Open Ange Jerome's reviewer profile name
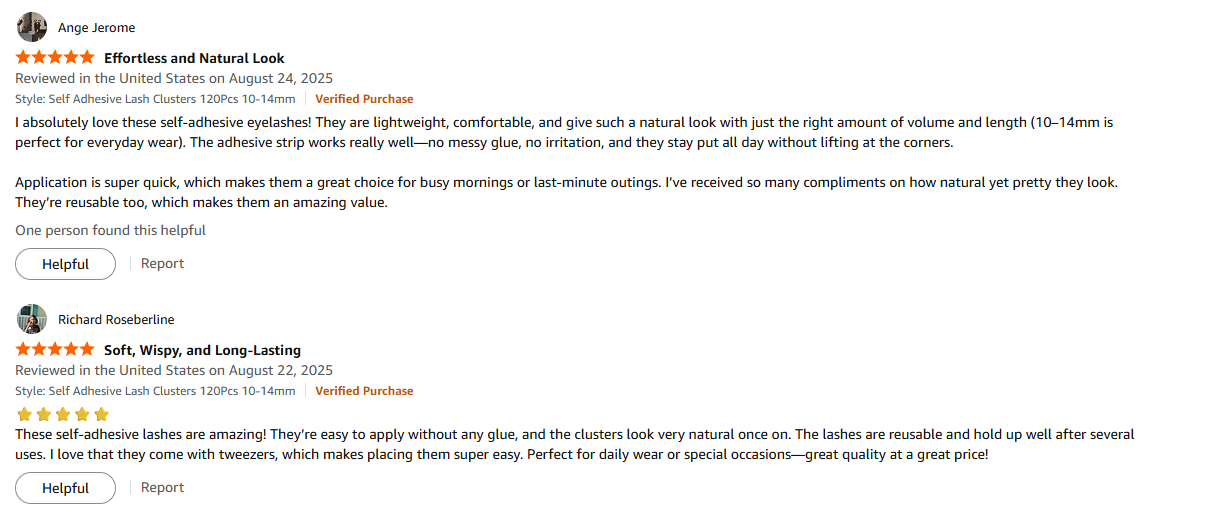1230x512 pixels. (96, 28)
